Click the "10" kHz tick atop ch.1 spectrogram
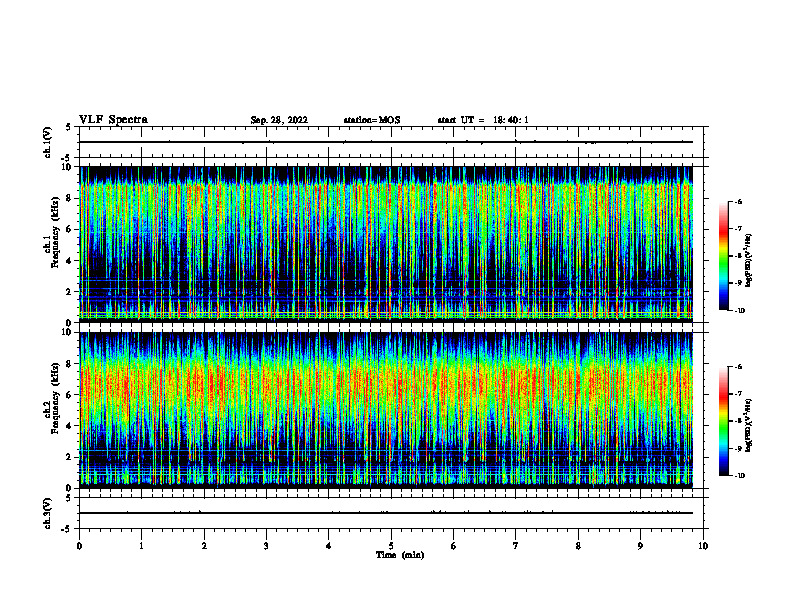 [68, 167]
